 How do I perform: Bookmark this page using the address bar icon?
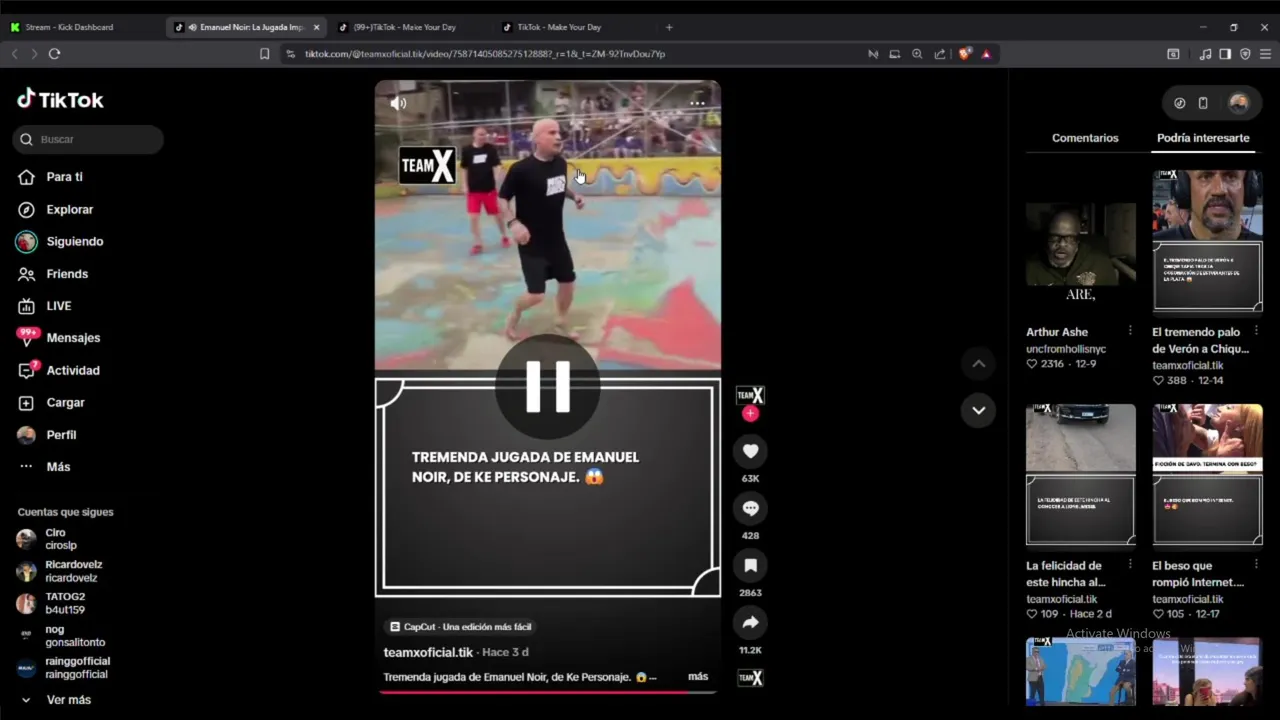(264, 54)
